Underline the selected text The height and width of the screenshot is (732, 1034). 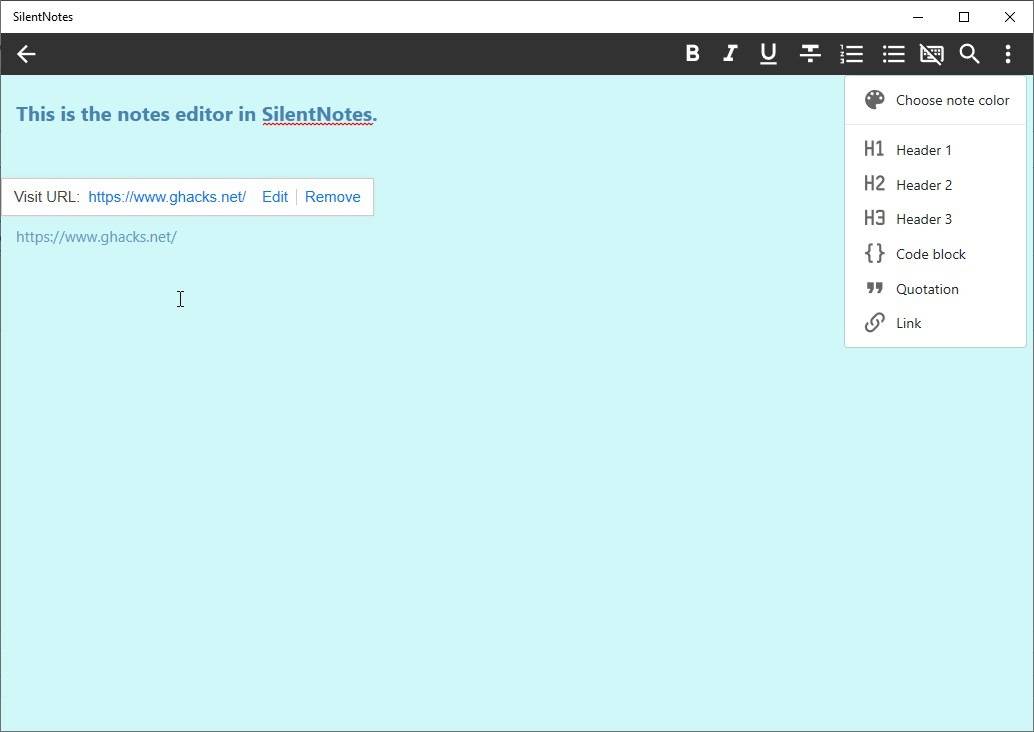pyautogui.click(x=768, y=54)
